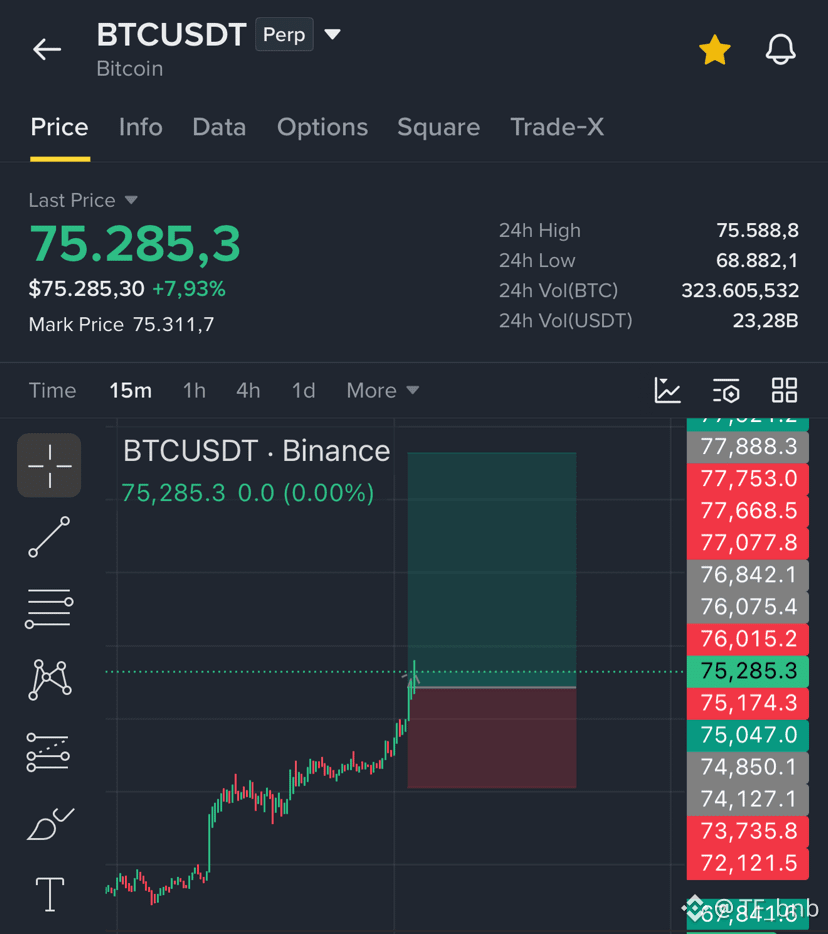The image size is (828, 934).
Task: Open the Trade-X tab
Action: pos(557,127)
